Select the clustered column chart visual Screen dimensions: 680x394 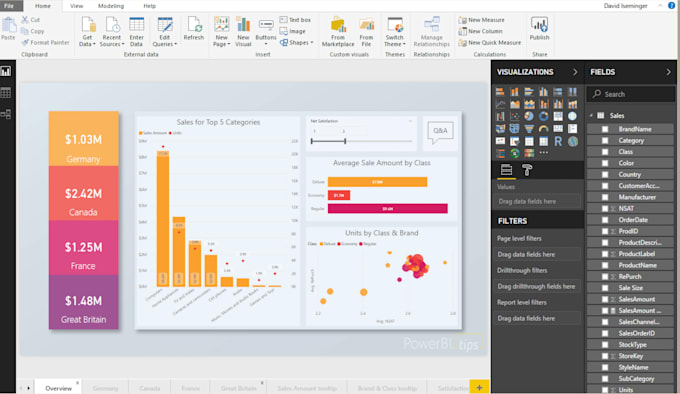(x=543, y=91)
